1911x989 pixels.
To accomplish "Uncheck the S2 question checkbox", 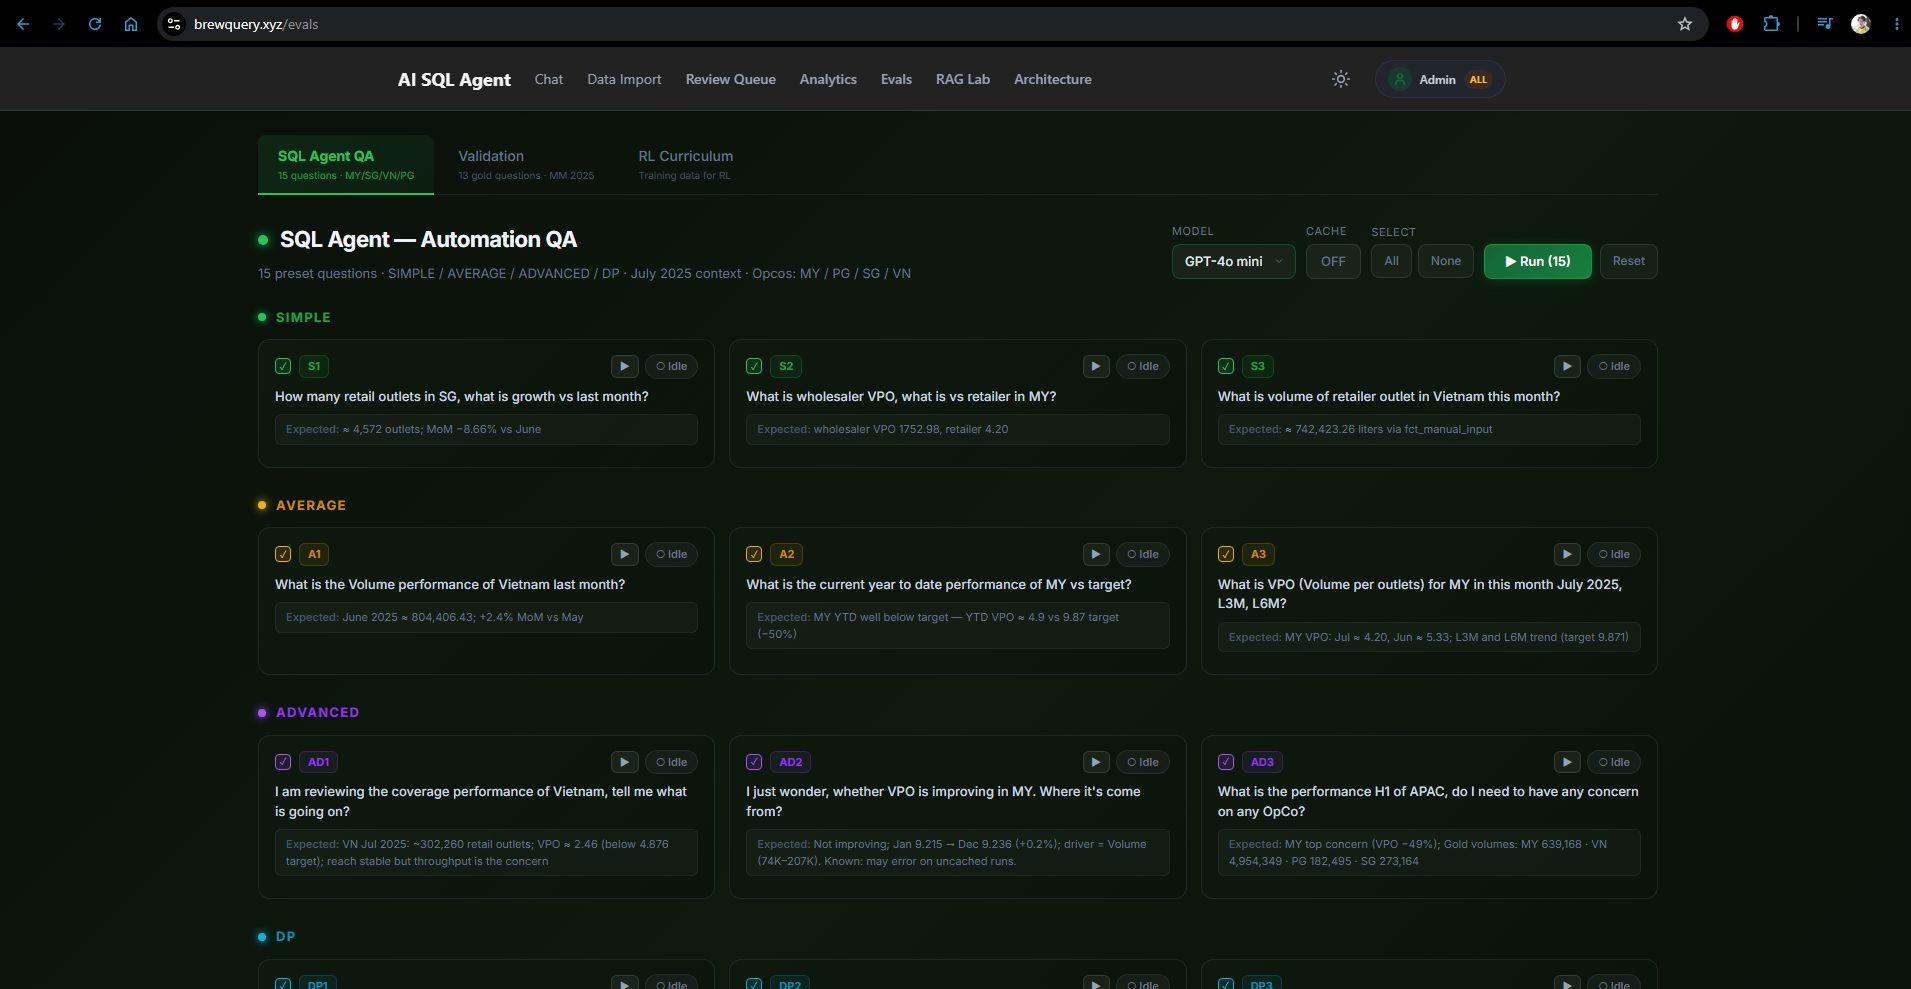I will 754,366.
